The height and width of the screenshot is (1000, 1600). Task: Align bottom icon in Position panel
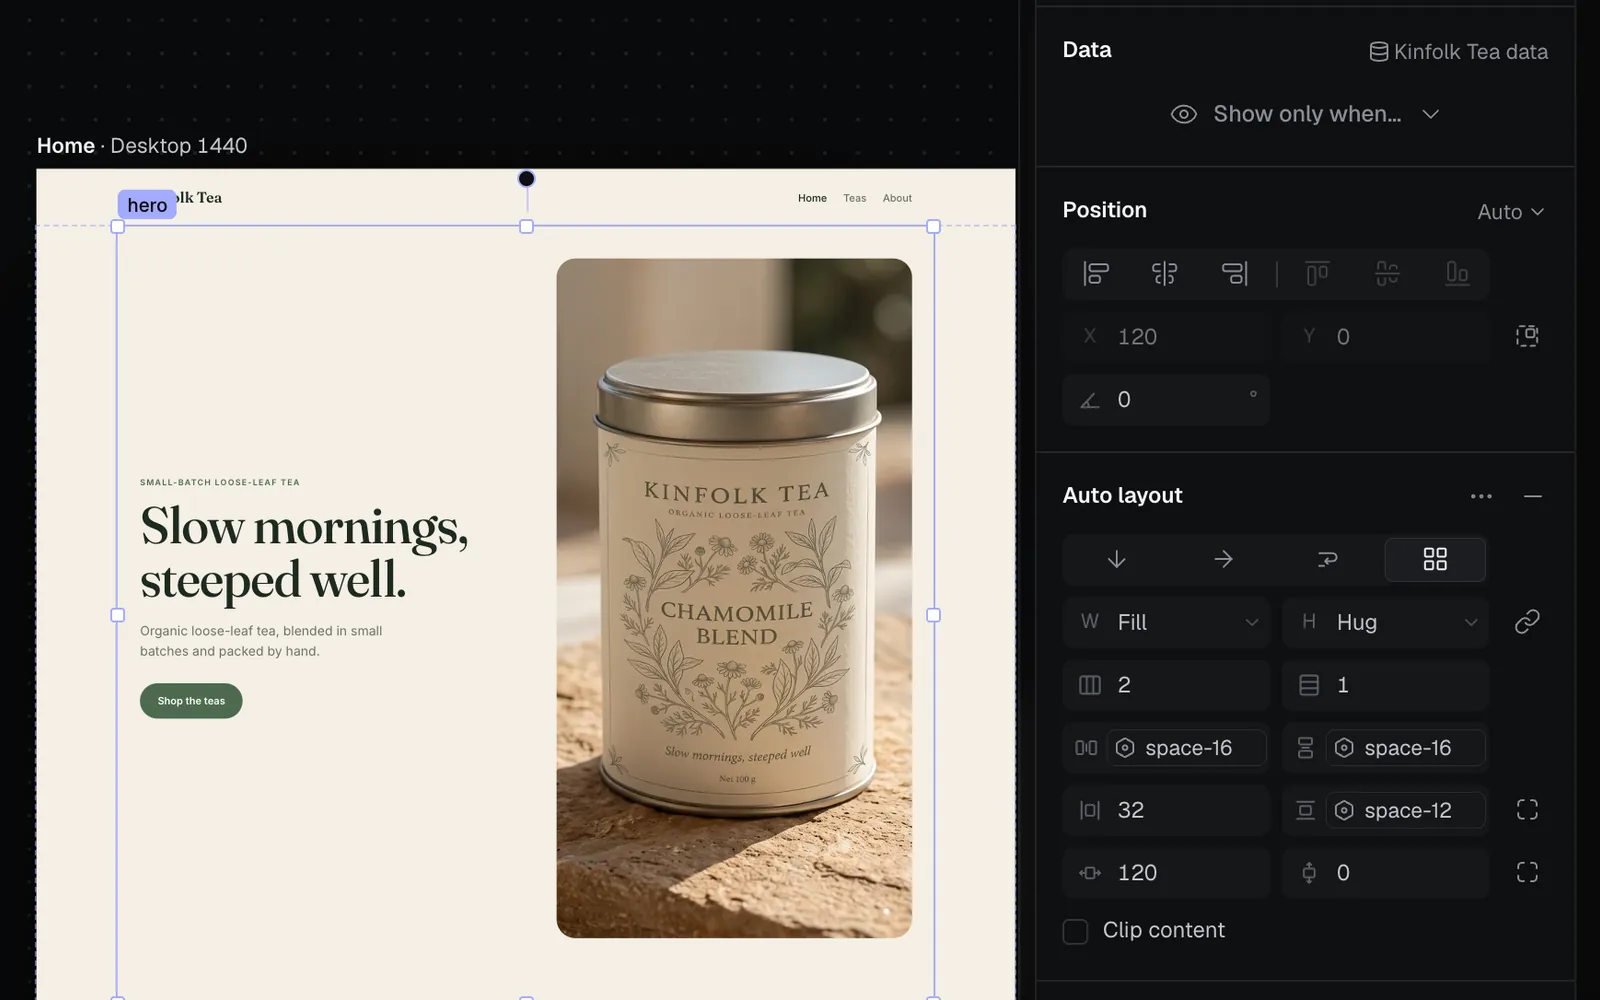[x=1457, y=273]
